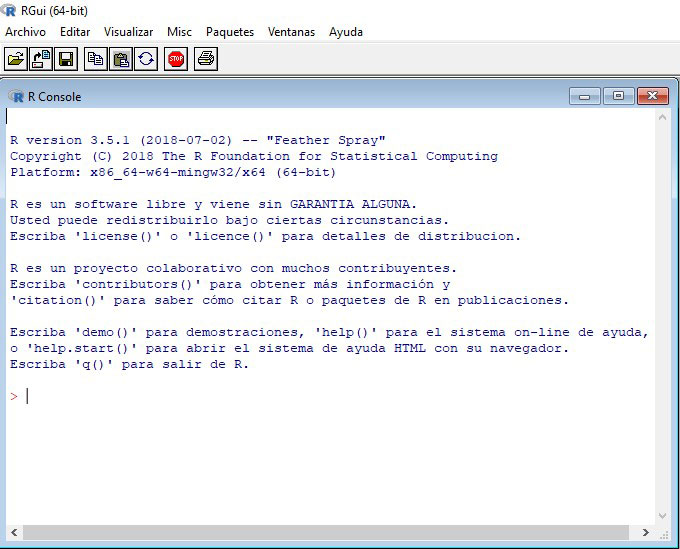
Task: Open the Misc menu
Action: (x=179, y=32)
